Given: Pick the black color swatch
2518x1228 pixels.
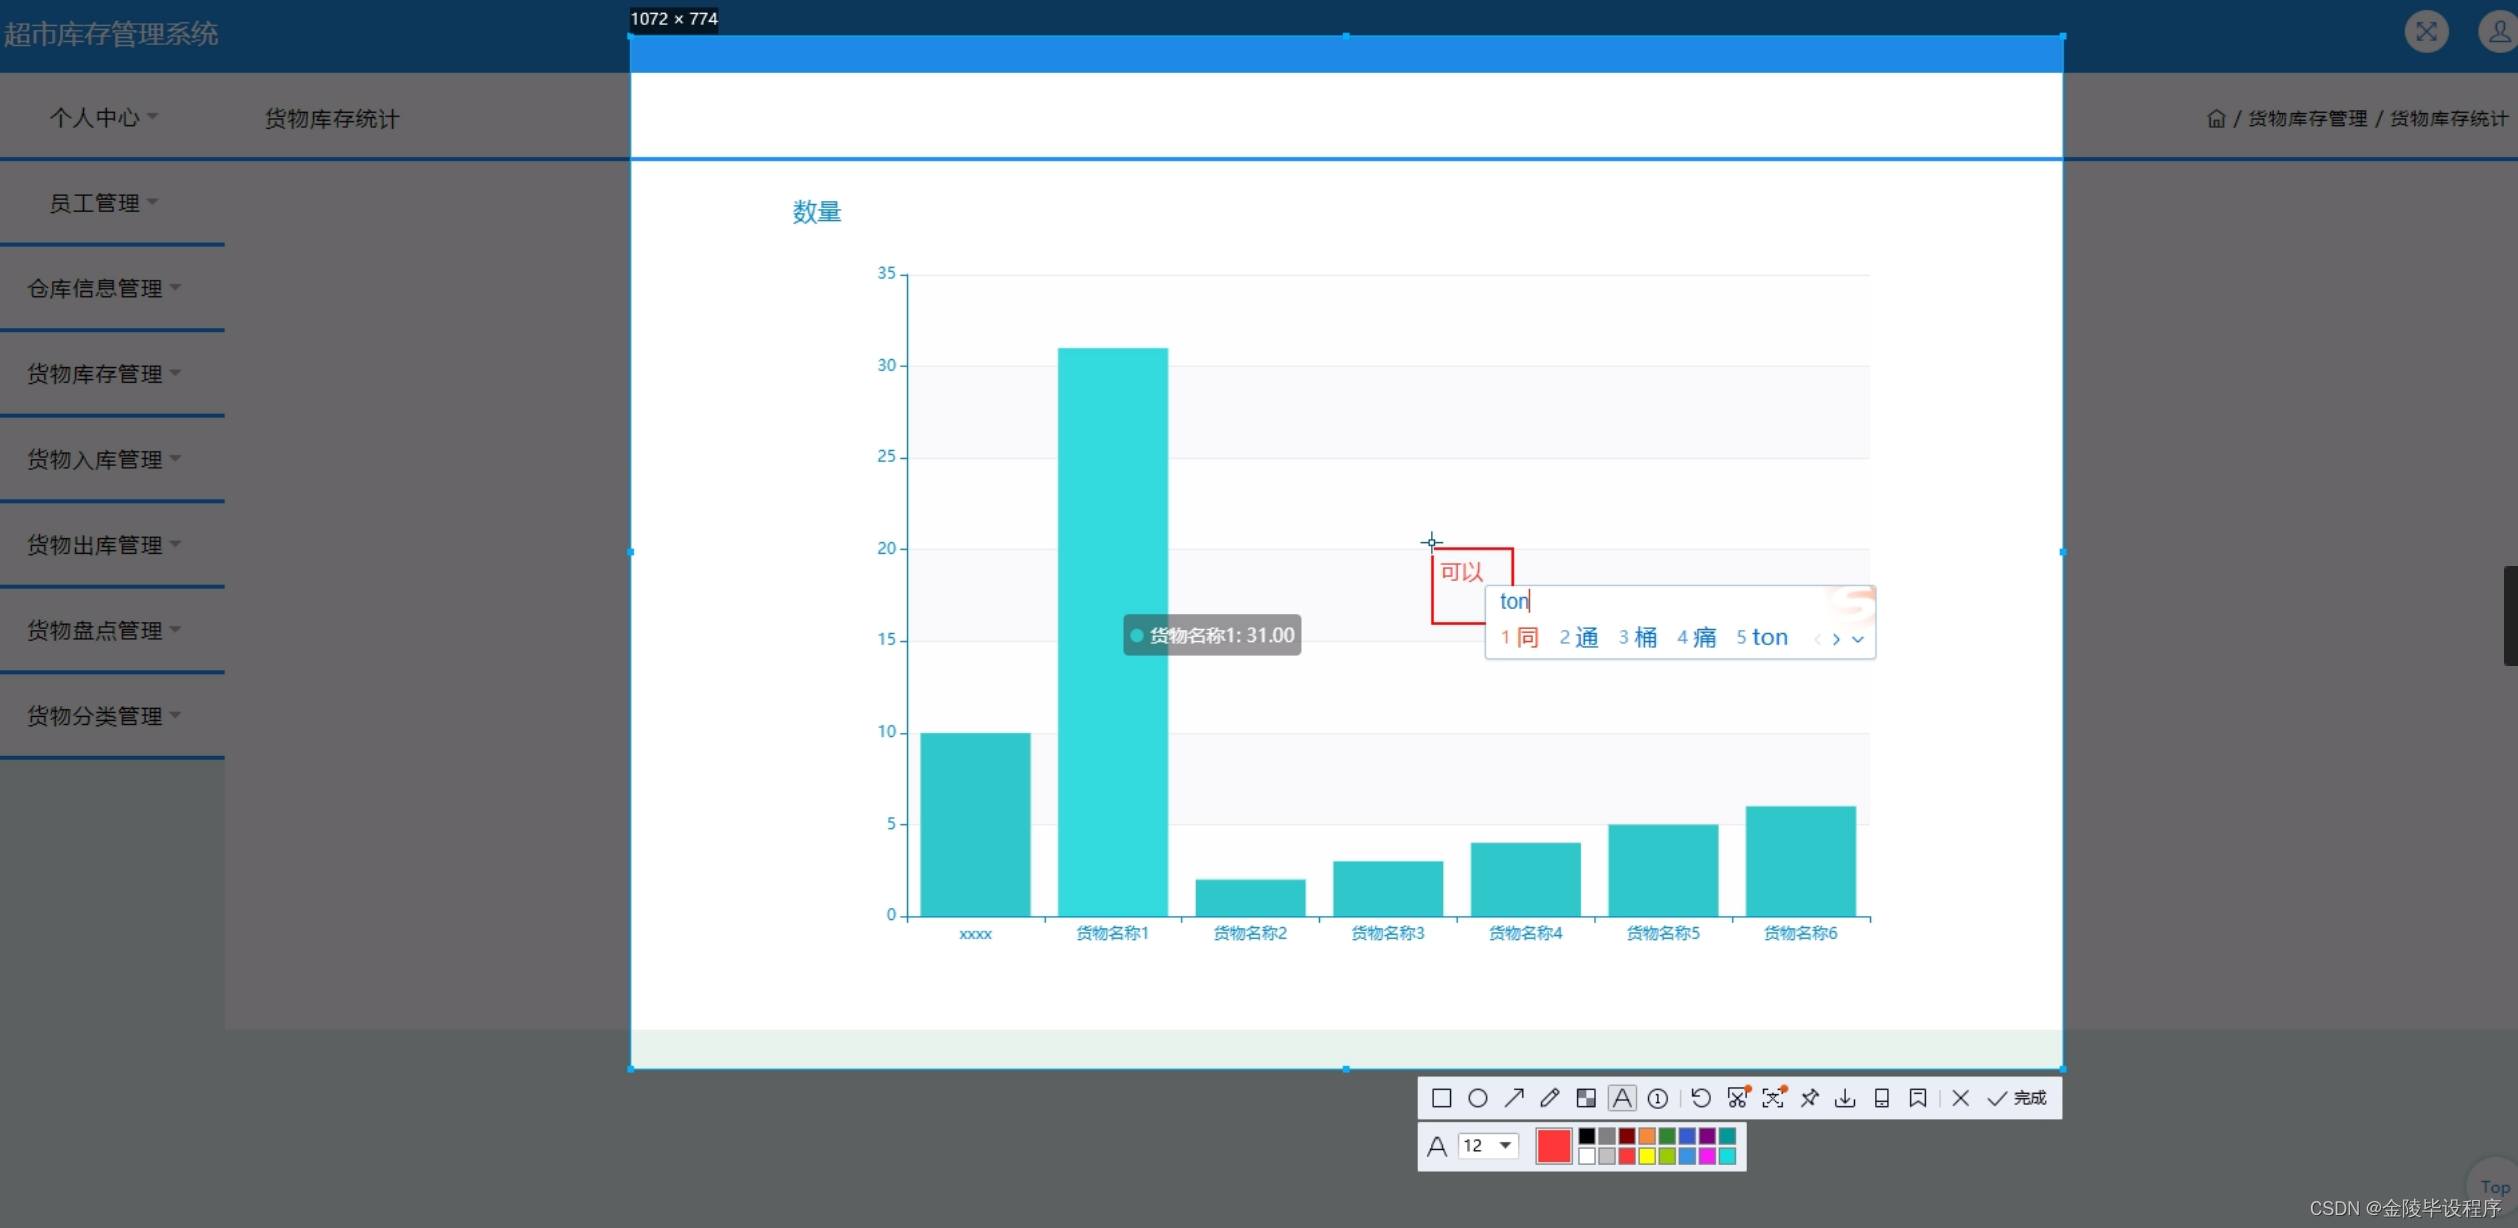Looking at the screenshot, I should click(x=1587, y=1136).
